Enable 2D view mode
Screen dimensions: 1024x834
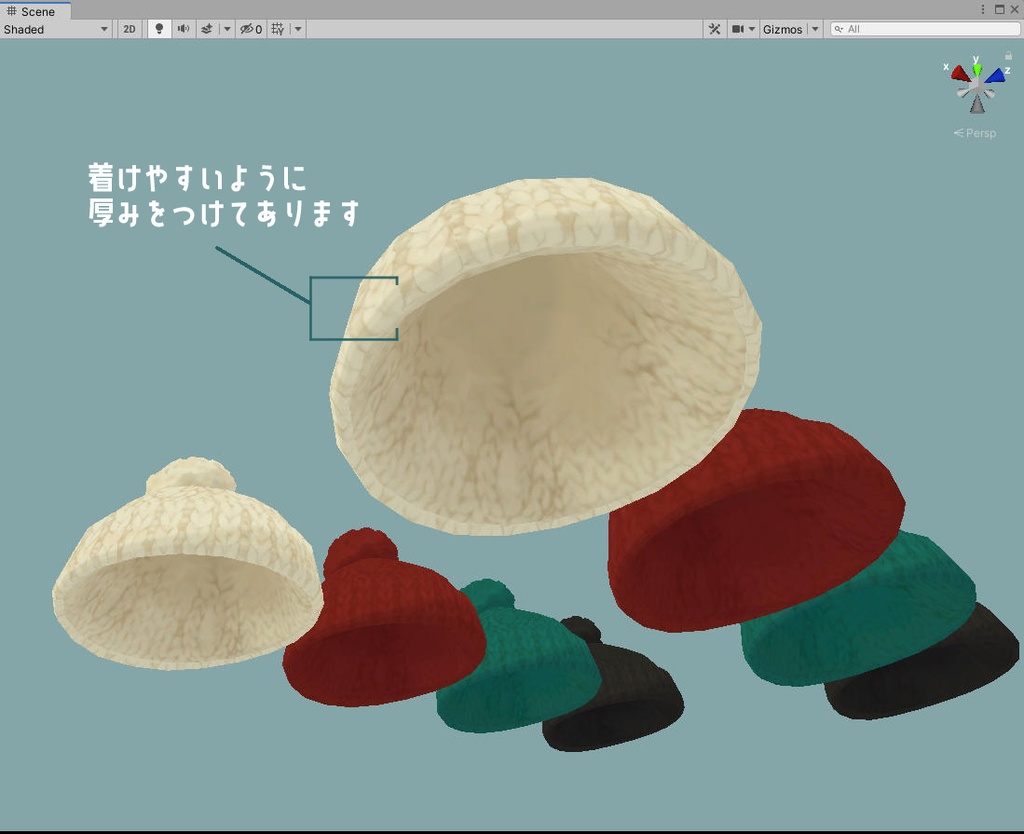130,29
